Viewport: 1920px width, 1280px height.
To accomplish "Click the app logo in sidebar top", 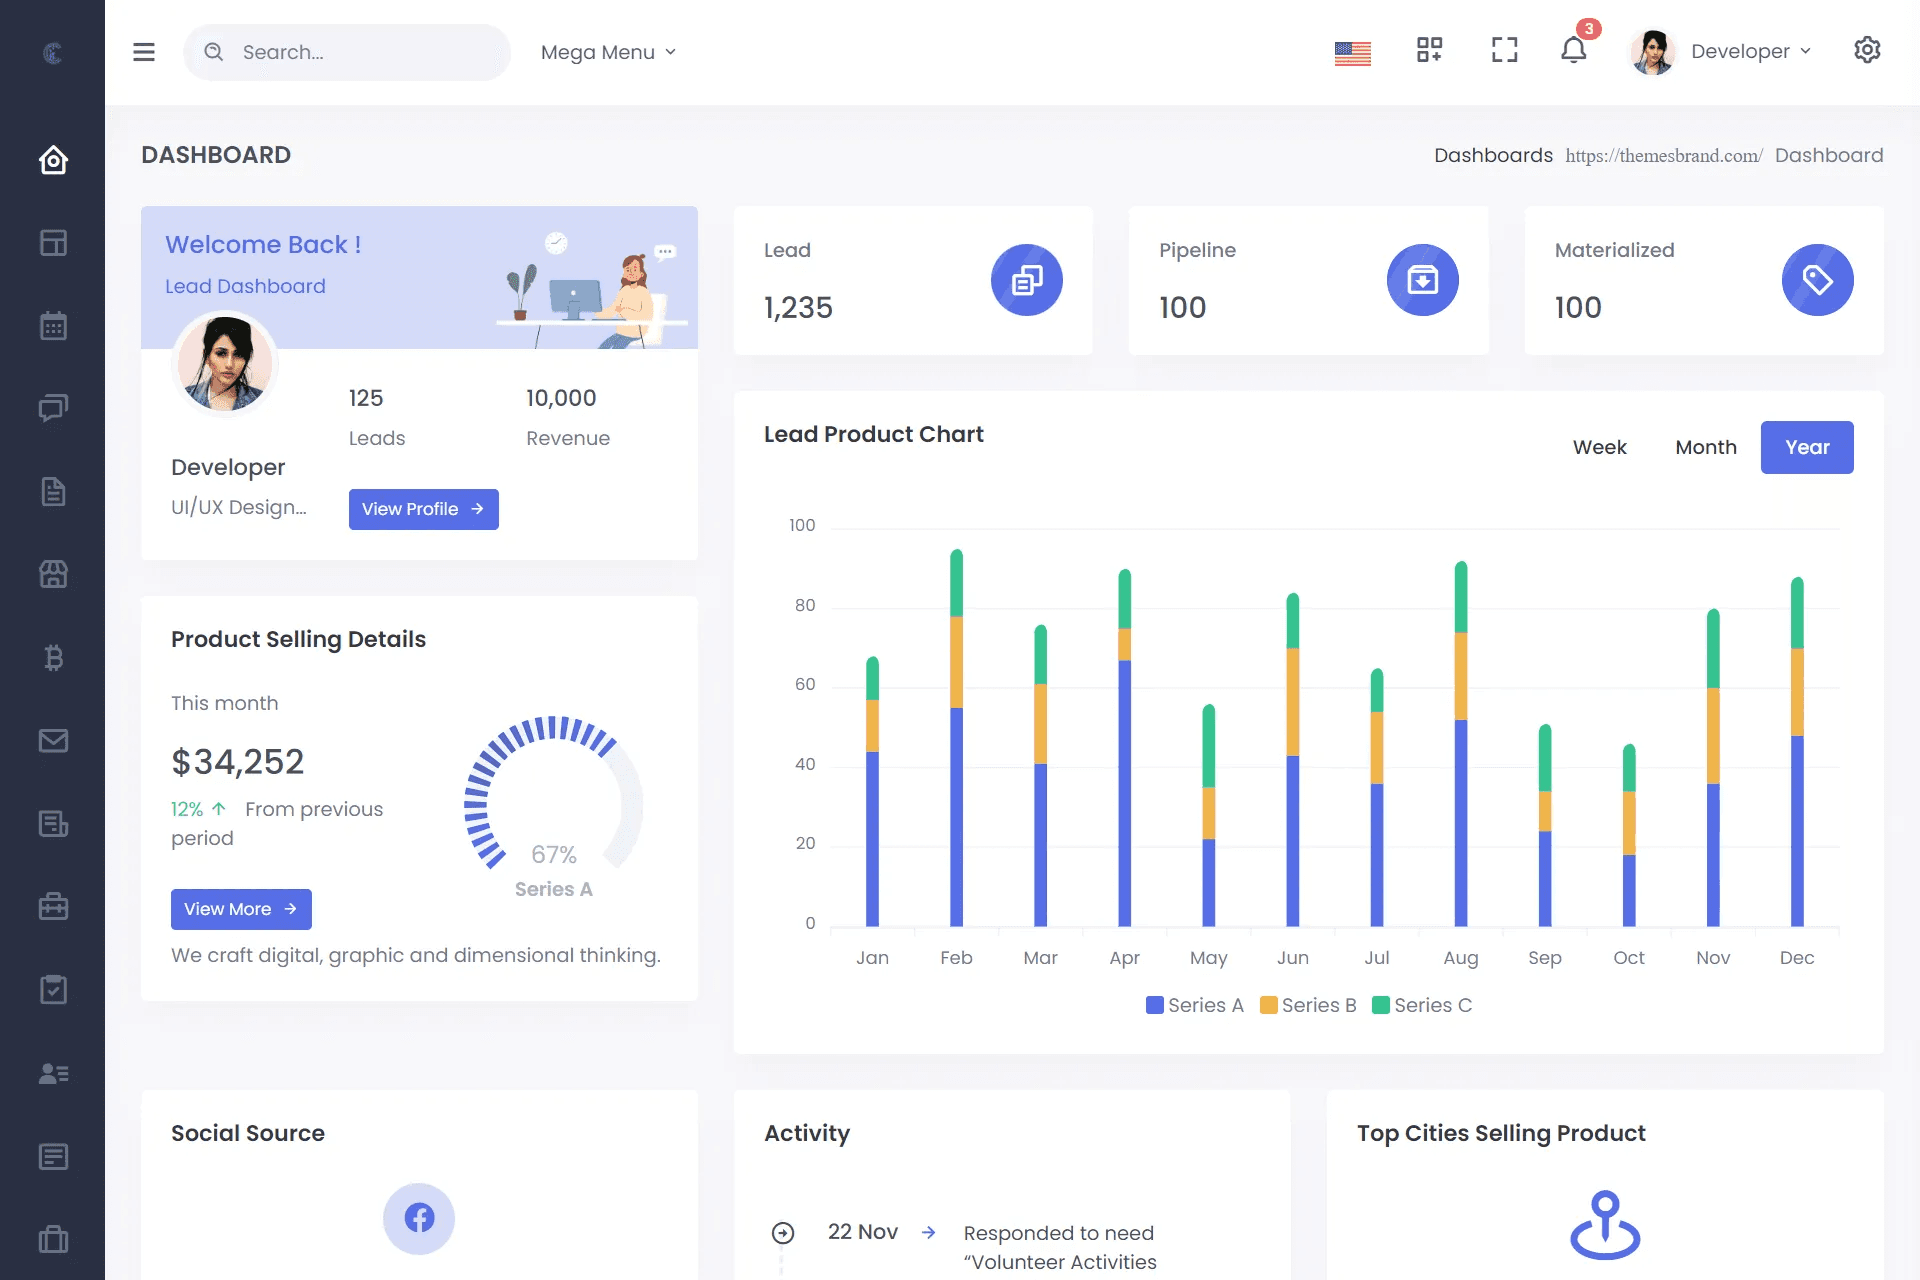I will [x=53, y=52].
